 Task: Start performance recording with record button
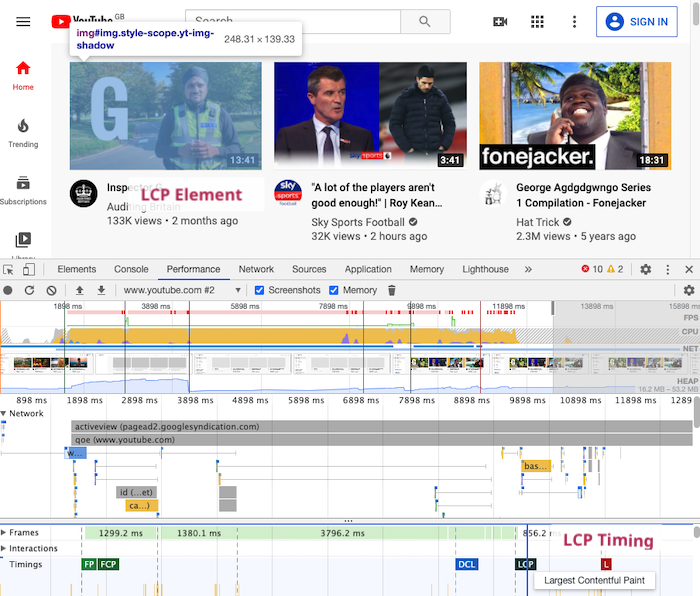pyautogui.click(x=8, y=290)
